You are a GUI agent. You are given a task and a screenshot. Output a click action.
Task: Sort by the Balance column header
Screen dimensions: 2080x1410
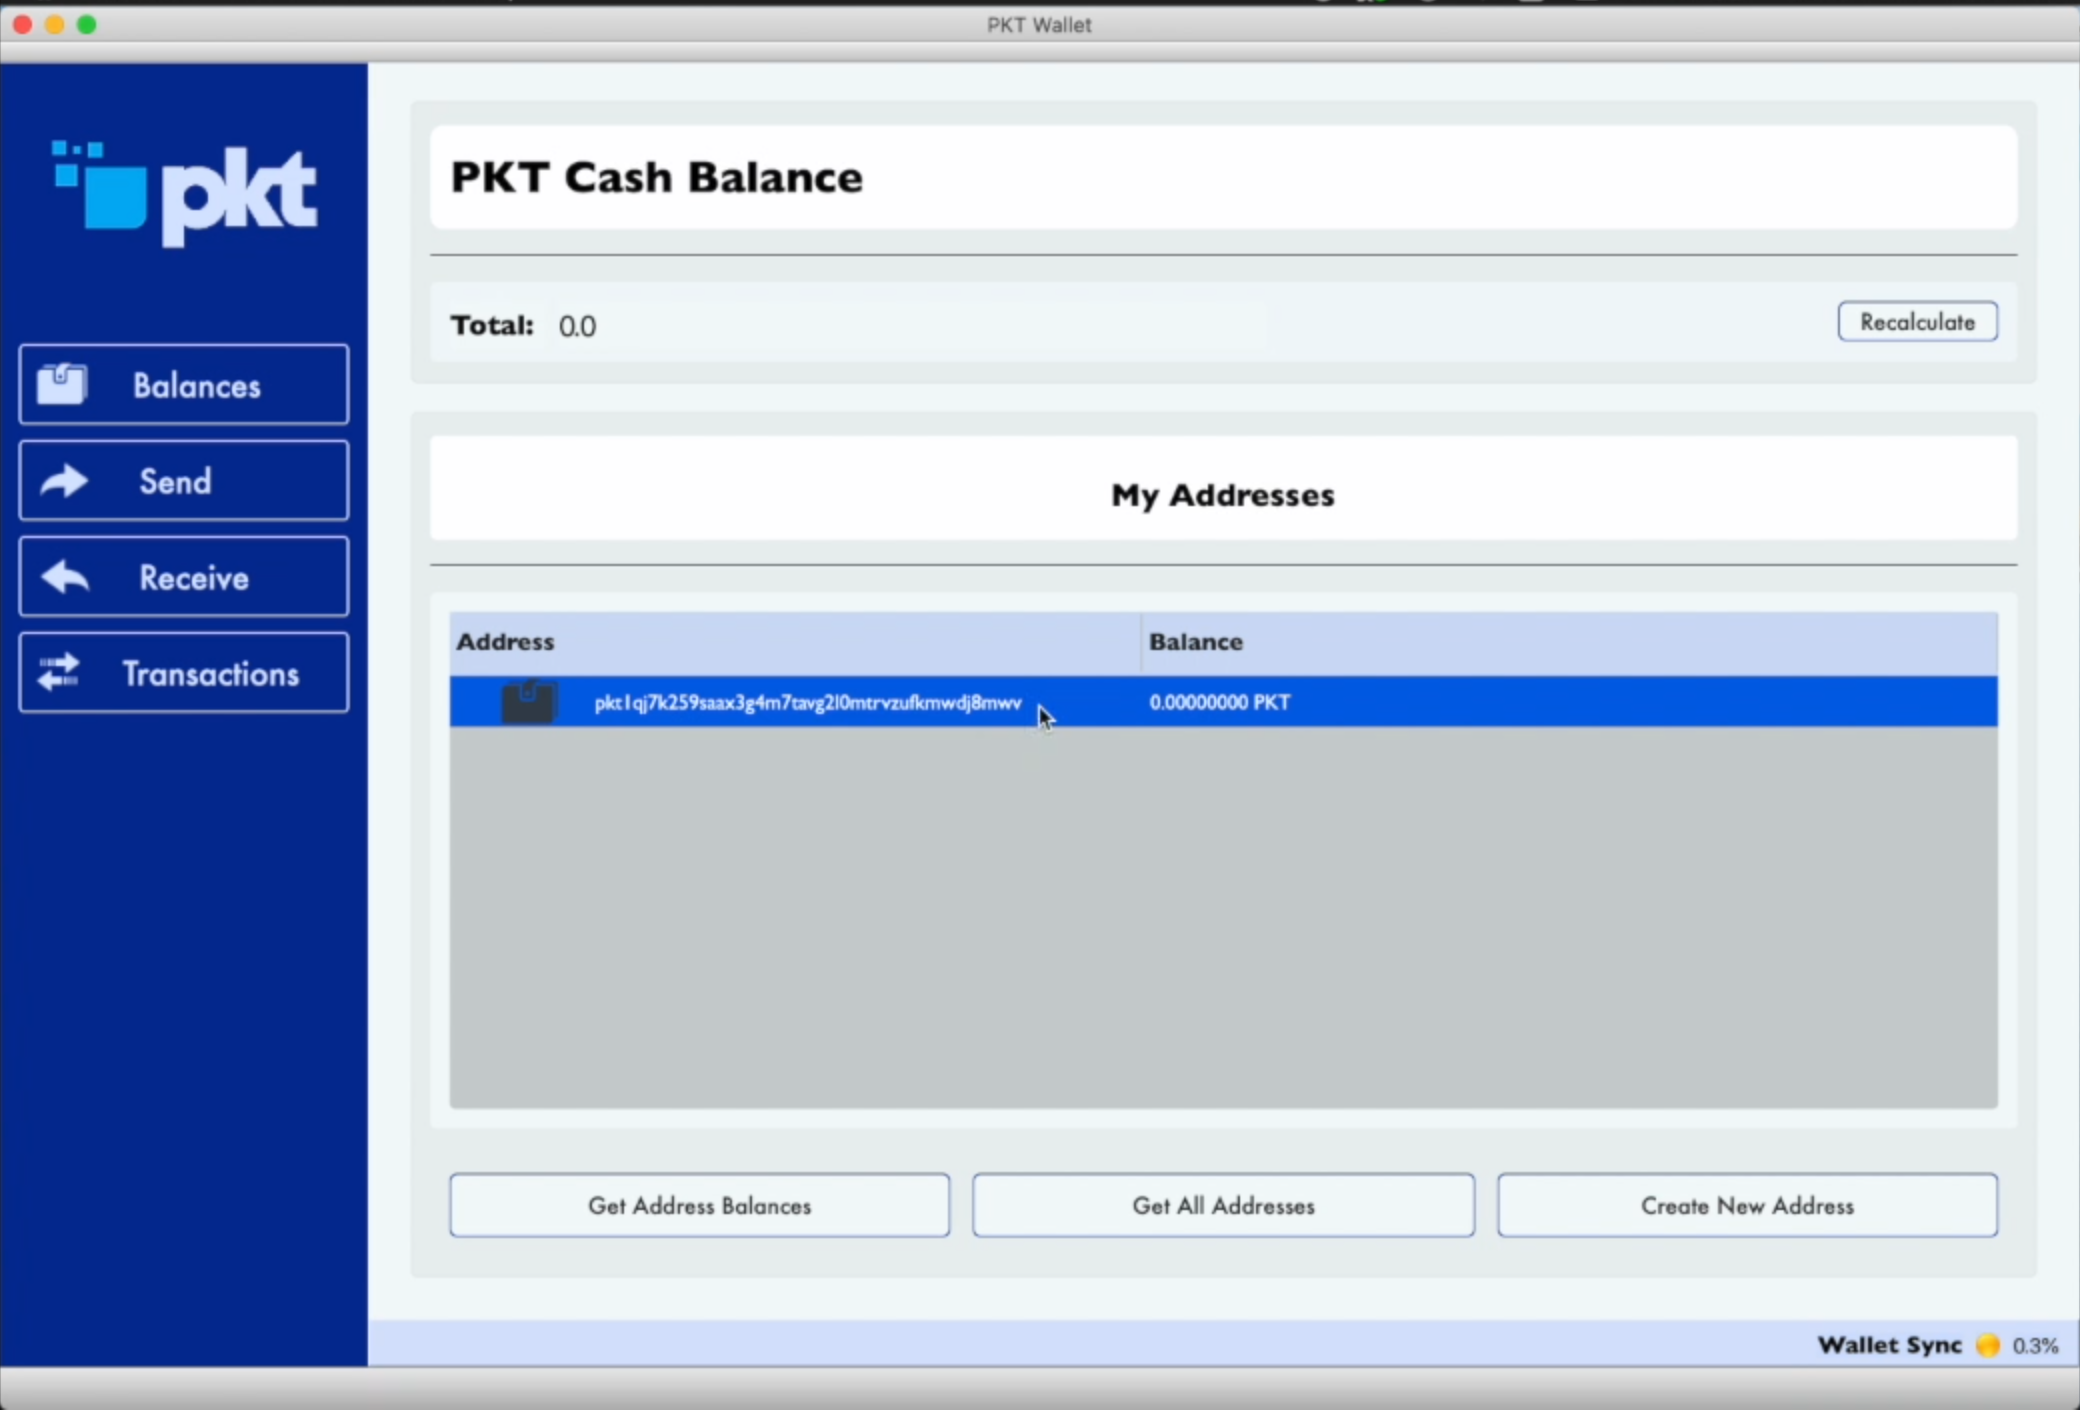(1195, 641)
